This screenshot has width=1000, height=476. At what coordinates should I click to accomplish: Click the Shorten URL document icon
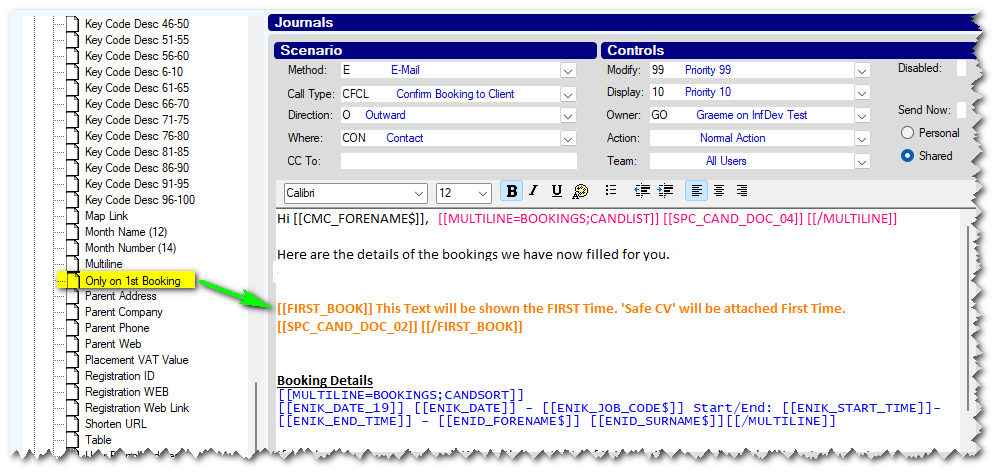[75, 424]
